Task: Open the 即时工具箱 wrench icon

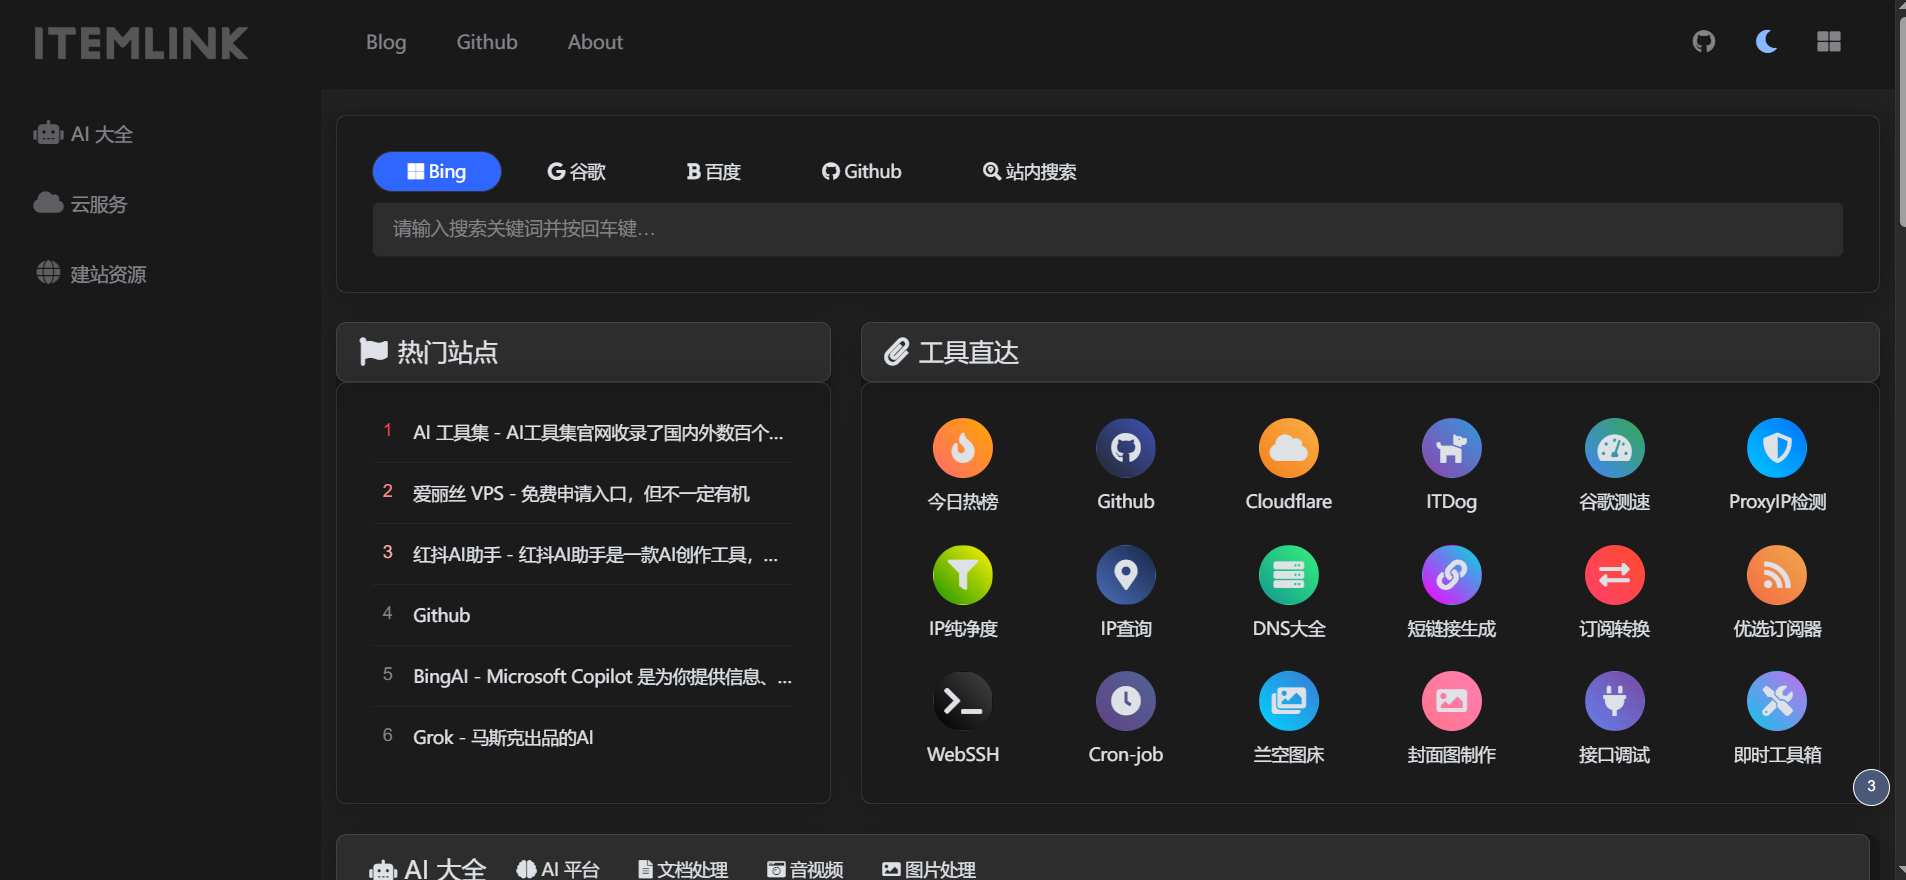Action: tap(1777, 701)
